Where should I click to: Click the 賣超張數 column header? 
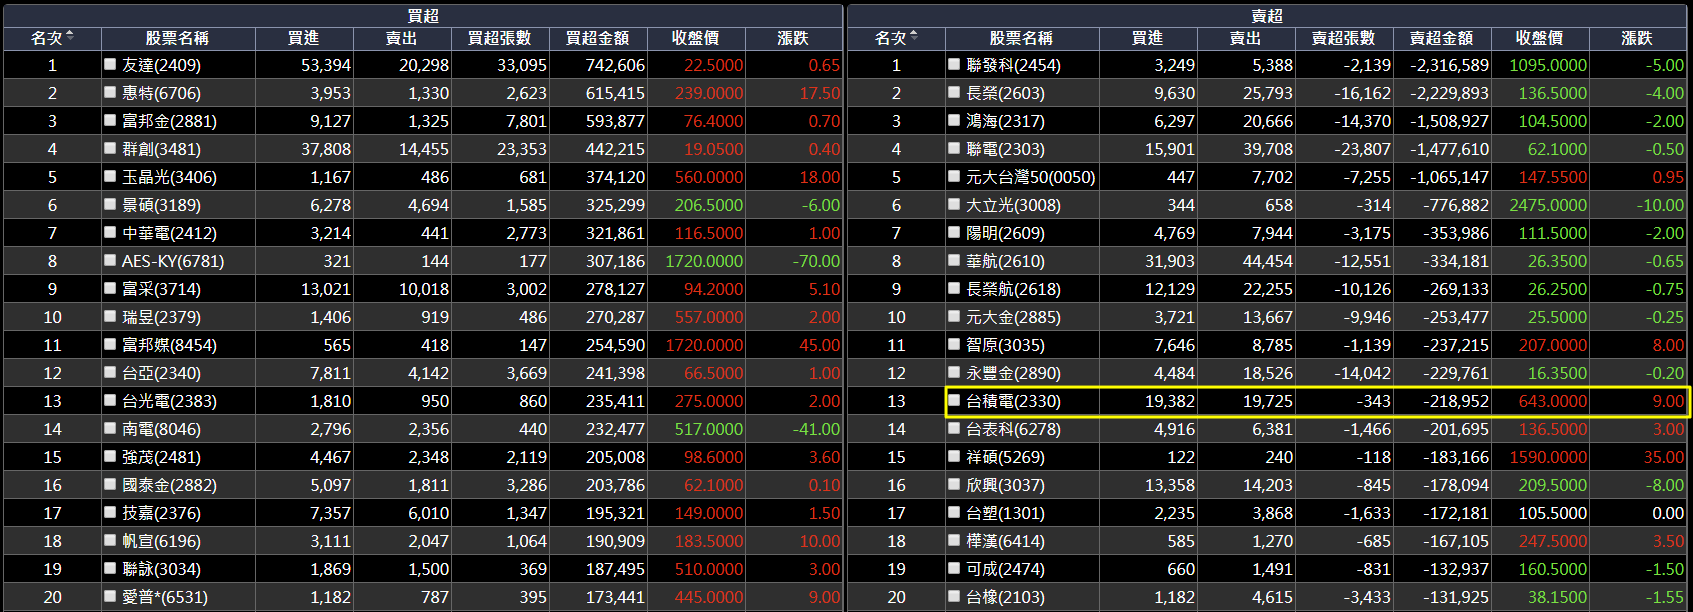(x=1344, y=38)
